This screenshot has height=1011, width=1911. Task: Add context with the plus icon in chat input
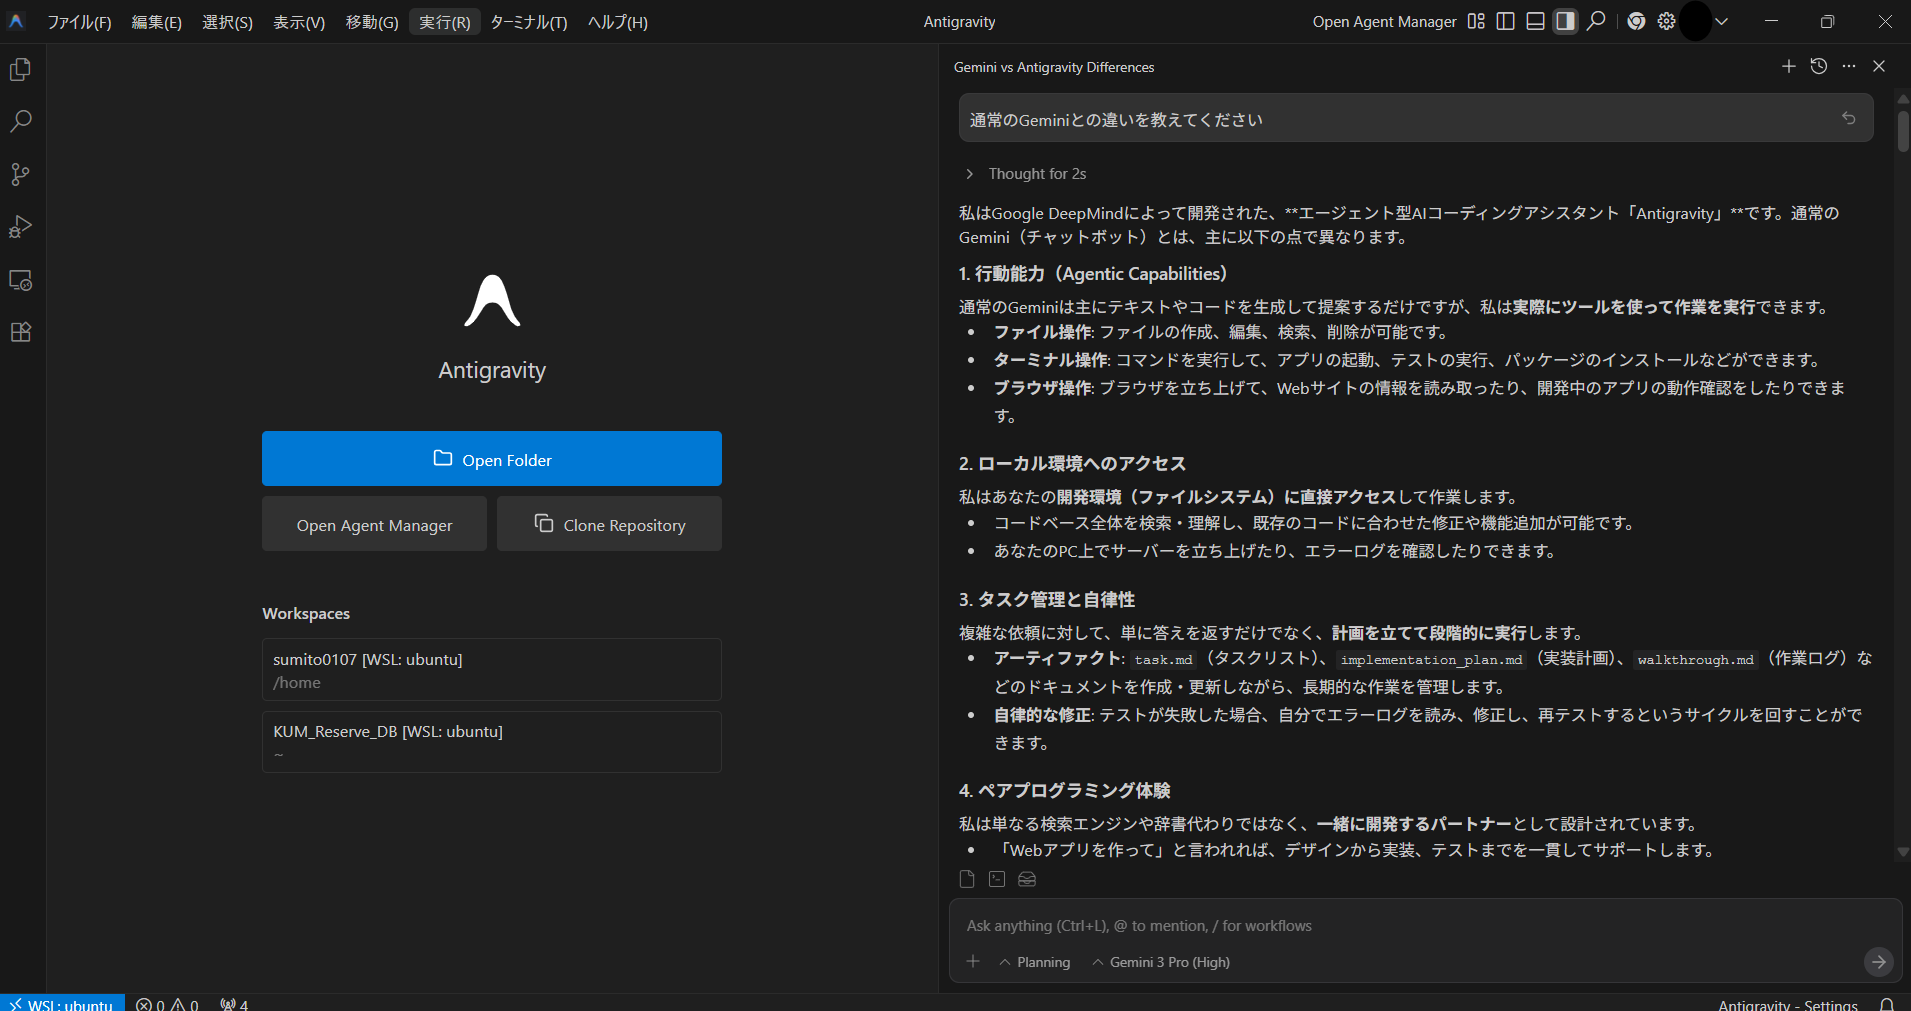tap(973, 961)
